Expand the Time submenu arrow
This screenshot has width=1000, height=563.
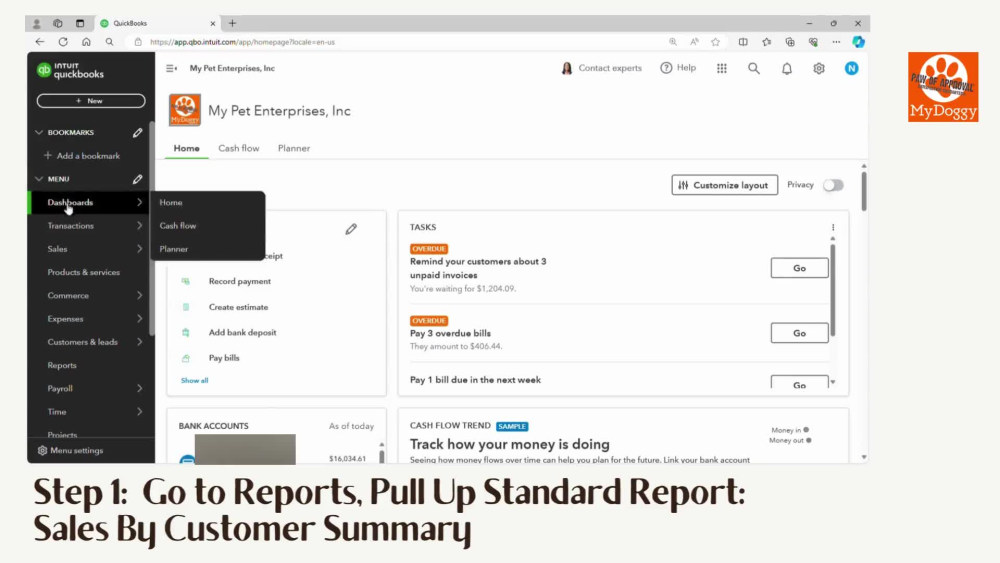(x=139, y=412)
